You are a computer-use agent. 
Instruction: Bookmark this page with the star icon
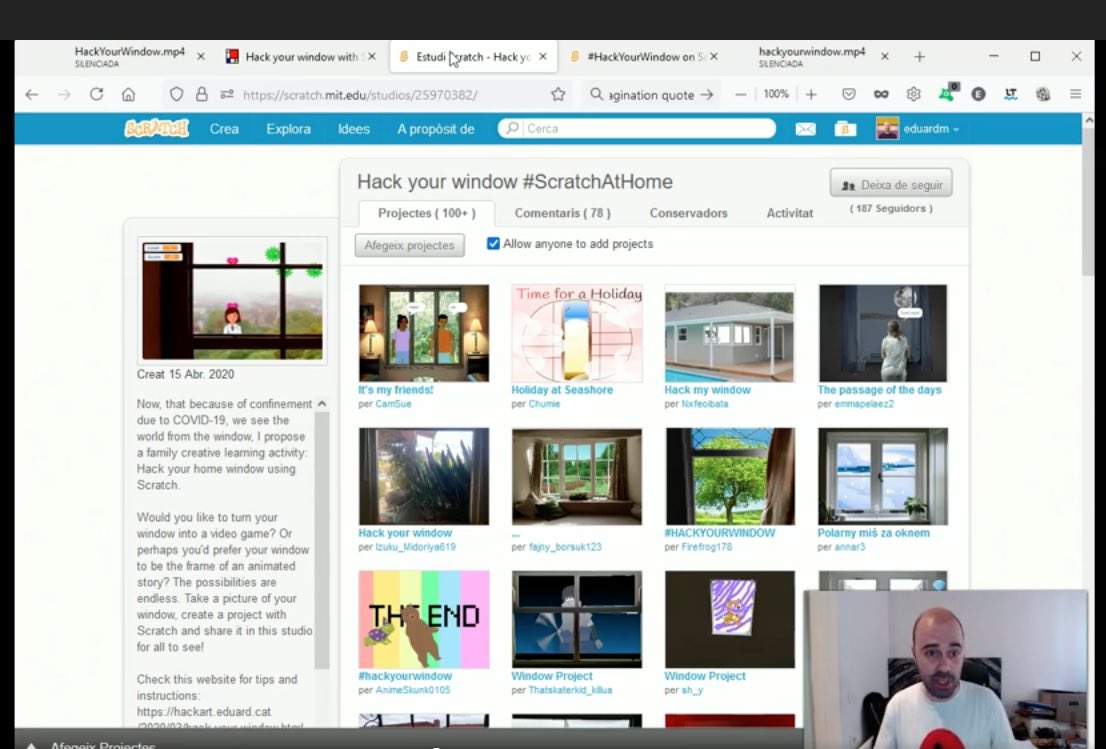pos(558,95)
